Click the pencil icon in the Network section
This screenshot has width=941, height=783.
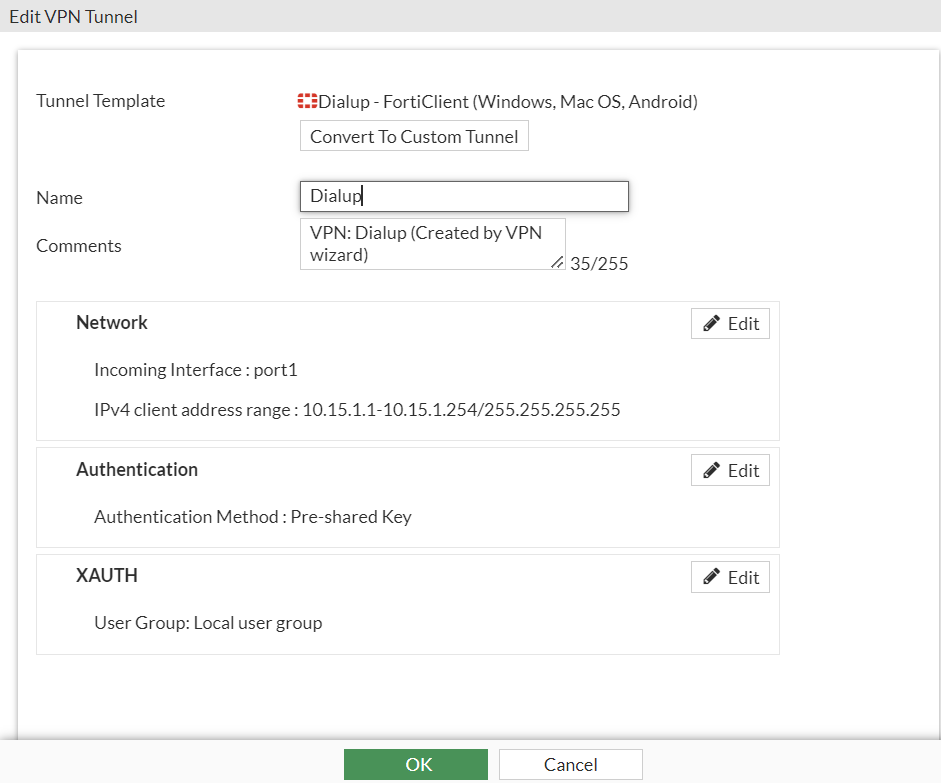pos(712,324)
